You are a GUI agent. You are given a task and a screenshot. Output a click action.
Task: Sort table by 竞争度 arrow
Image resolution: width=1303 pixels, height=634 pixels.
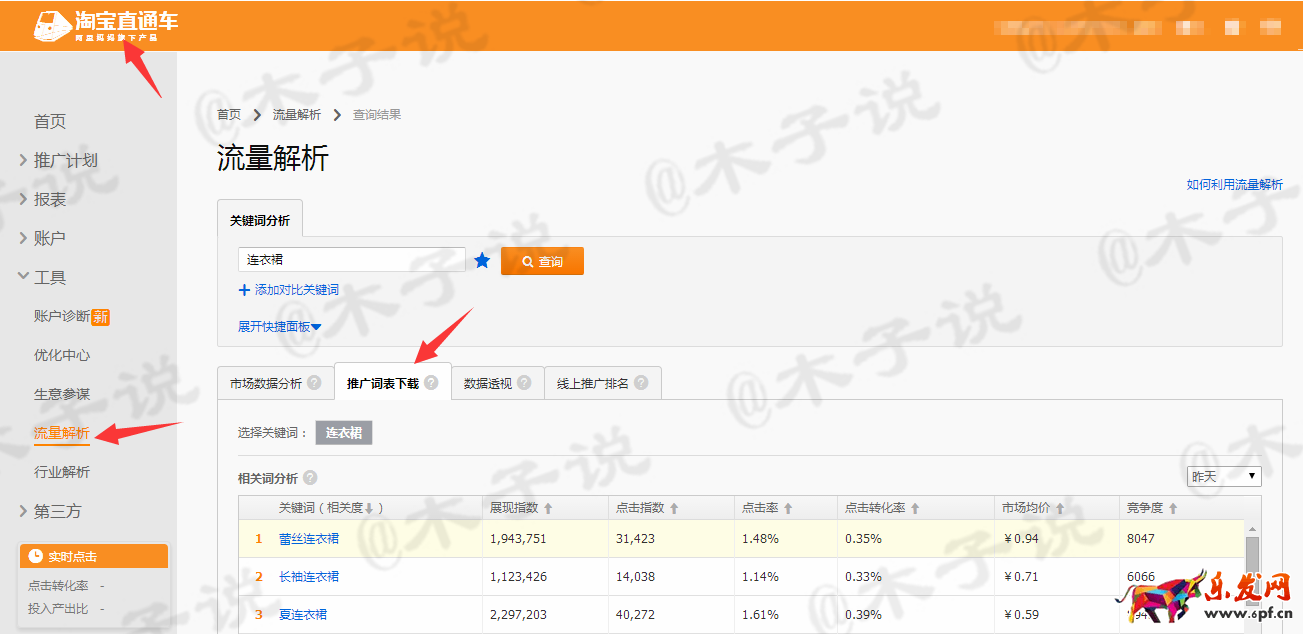coord(1173,509)
